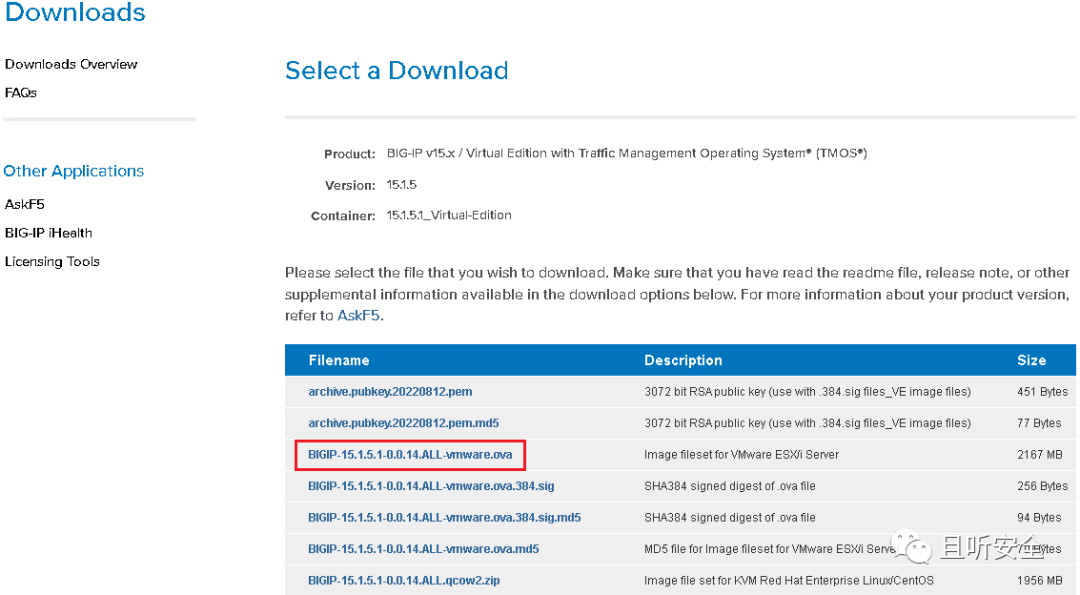Image resolution: width=1080 pixels, height=595 pixels.
Task: Click the Description column header
Action: (683, 360)
